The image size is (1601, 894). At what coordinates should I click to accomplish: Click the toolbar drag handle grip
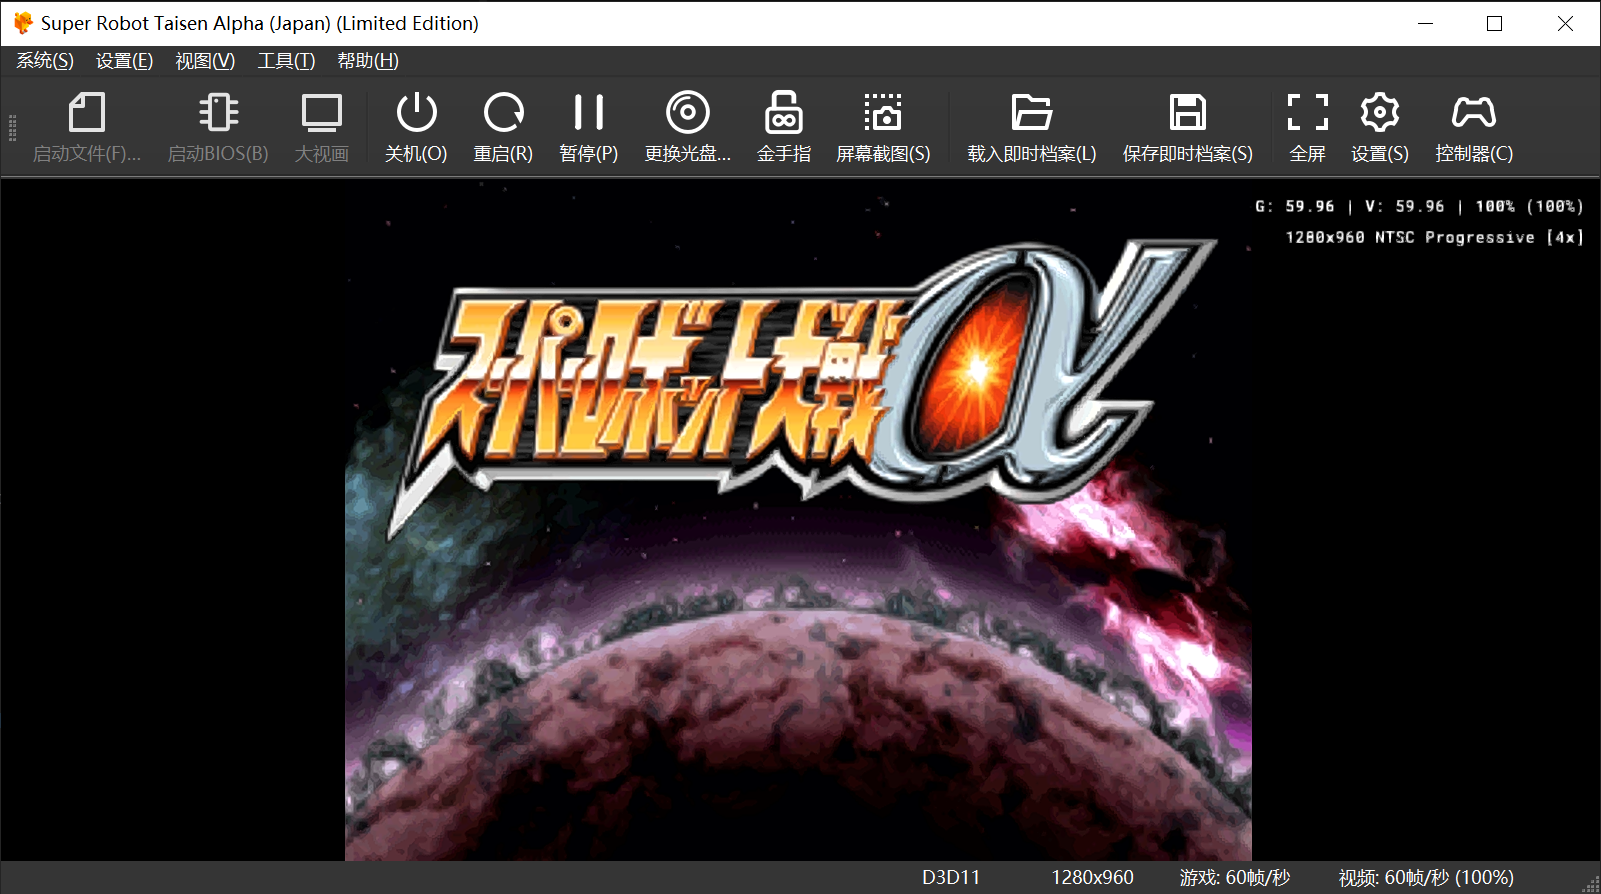click(12, 128)
